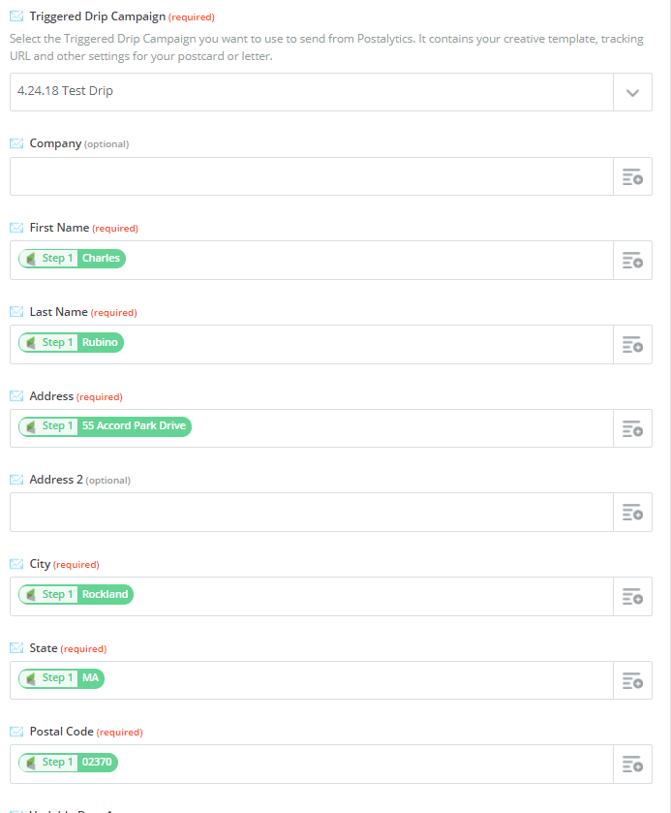Image resolution: width=671 pixels, height=813 pixels.
Task: Click insert-field icon for Postal Code
Action: click(633, 764)
